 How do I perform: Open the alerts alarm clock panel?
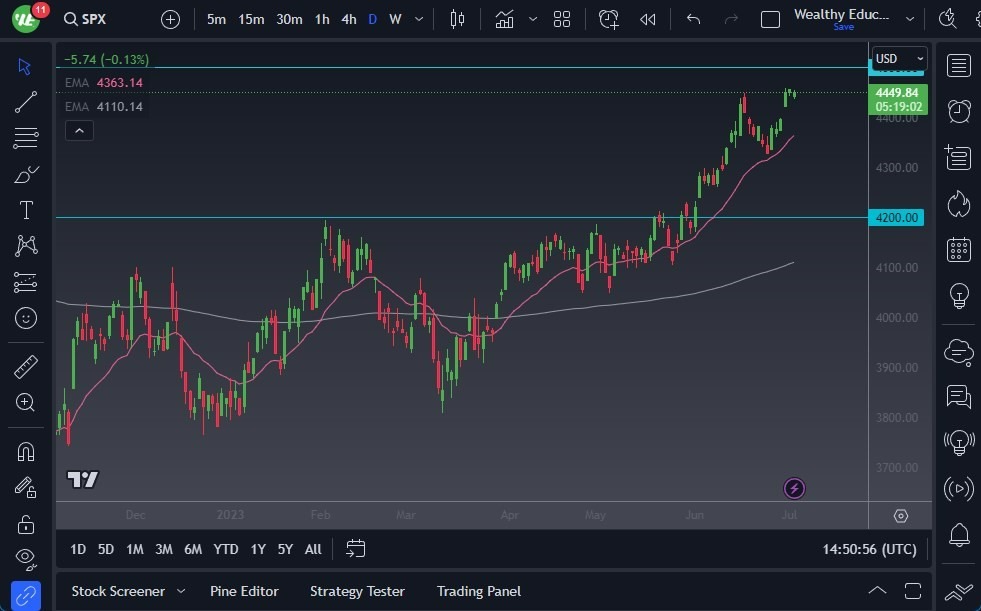(958, 111)
